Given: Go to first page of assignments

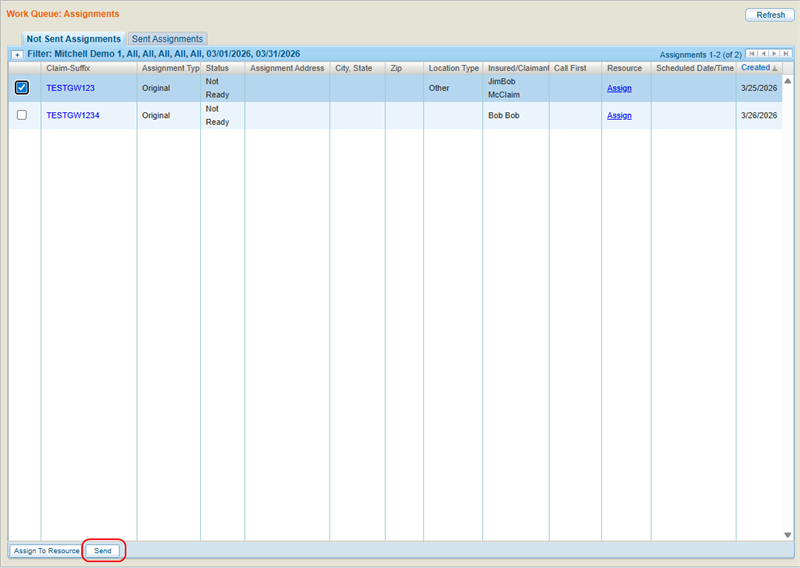Looking at the screenshot, I should (752, 54).
